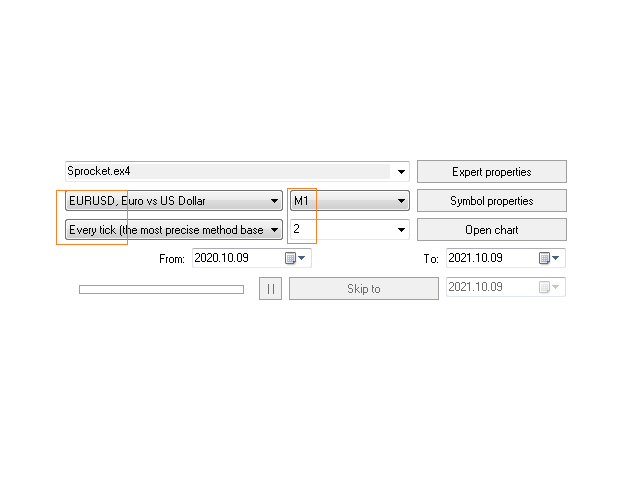The width and height of the screenshot is (640, 480).
Task: Click the Open chart button
Action: coord(492,230)
